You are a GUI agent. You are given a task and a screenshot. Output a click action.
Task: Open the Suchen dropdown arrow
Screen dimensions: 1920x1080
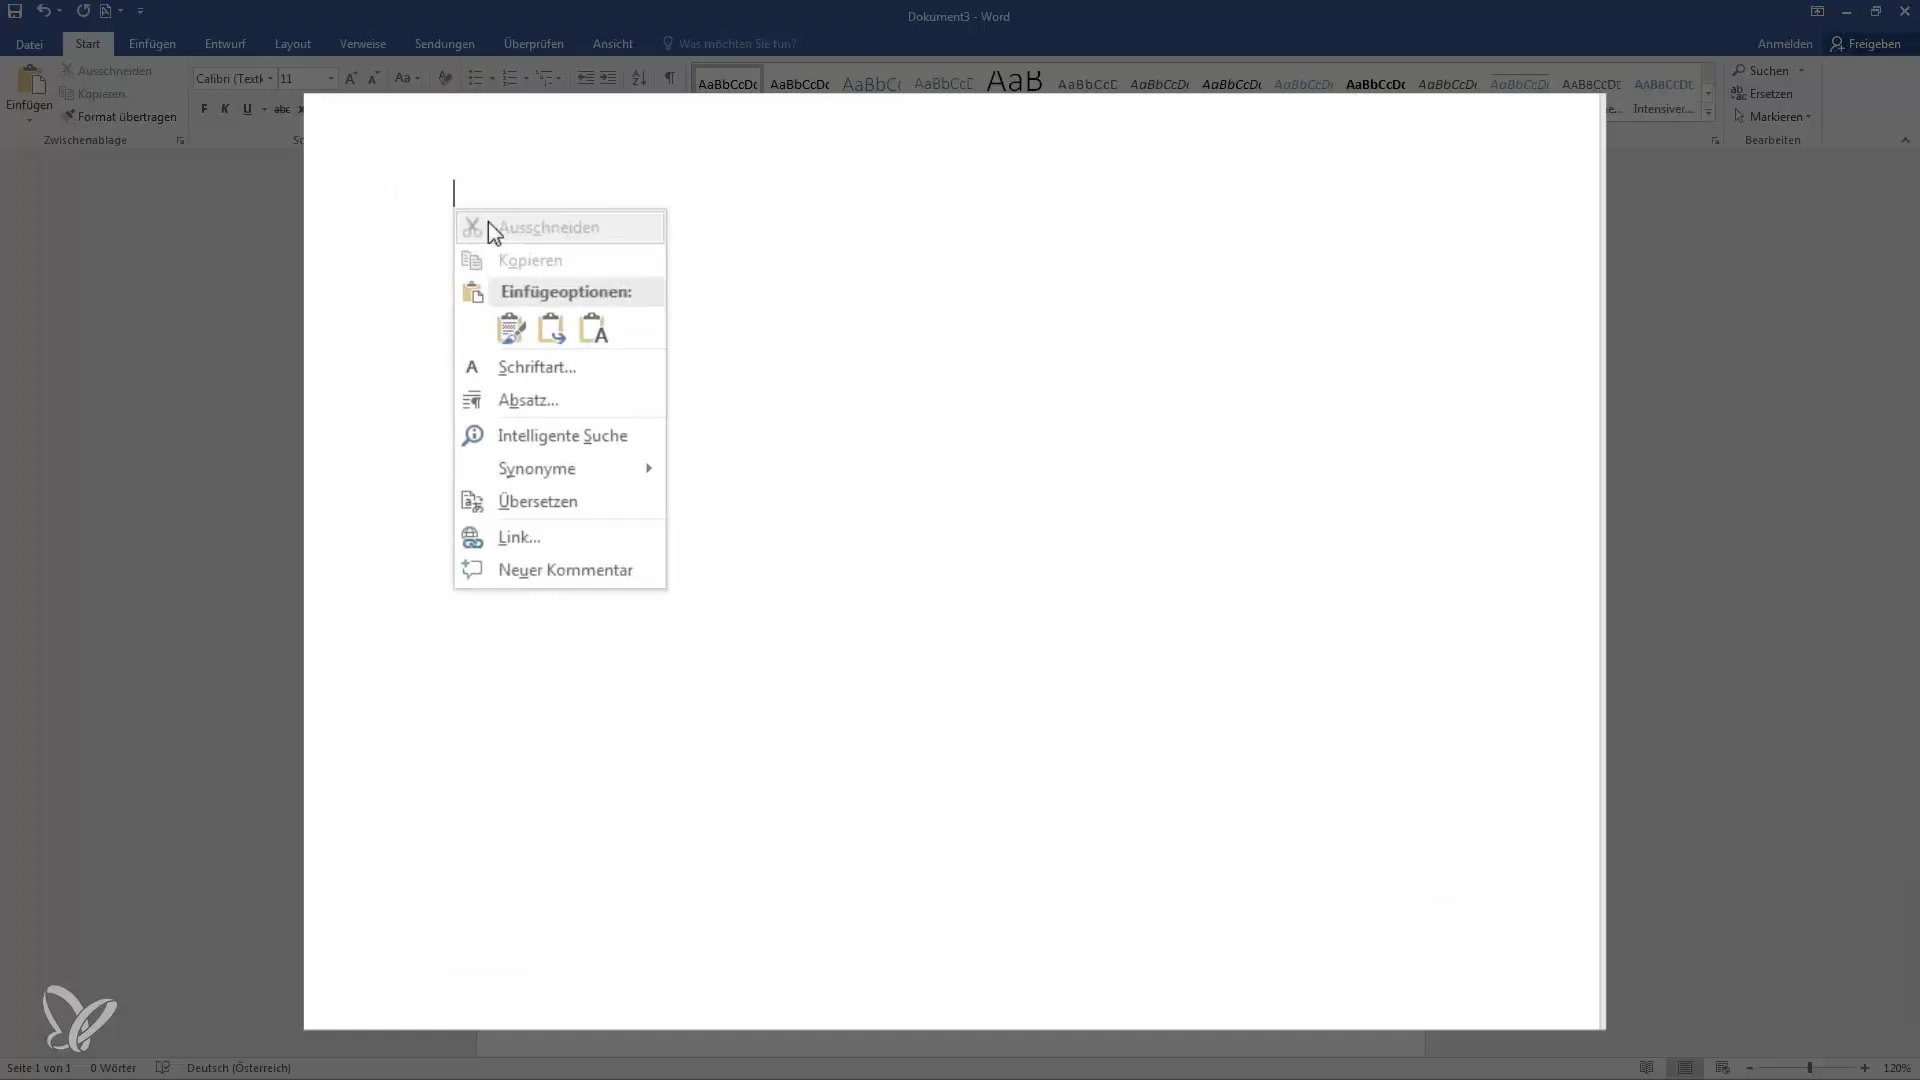tap(1801, 71)
